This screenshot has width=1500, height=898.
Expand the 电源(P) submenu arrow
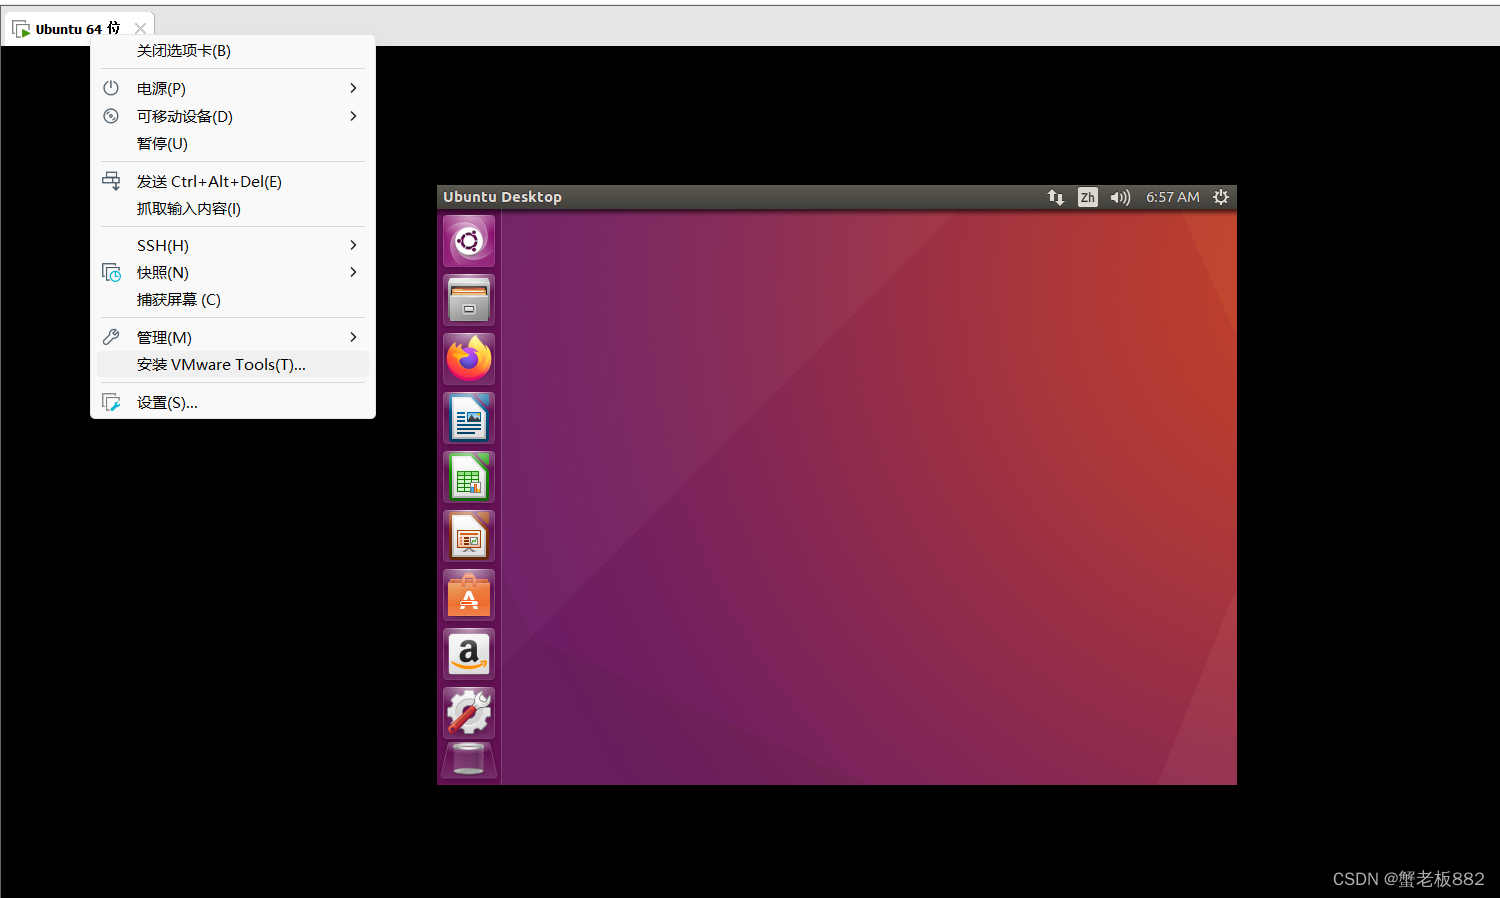pyautogui.click(x=353, y=88)
